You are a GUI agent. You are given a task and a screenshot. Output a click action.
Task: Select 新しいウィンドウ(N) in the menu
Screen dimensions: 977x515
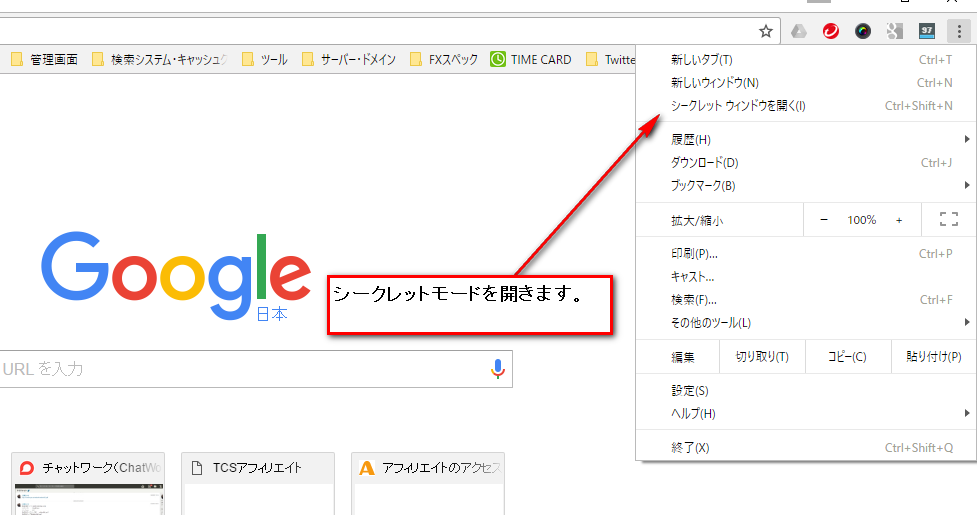click(x=806, y=83)
